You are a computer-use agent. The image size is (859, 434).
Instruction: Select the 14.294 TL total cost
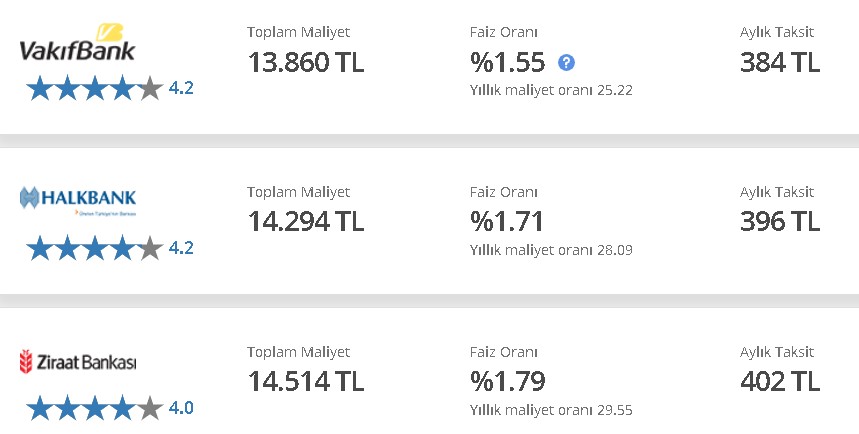pos(306,222)
